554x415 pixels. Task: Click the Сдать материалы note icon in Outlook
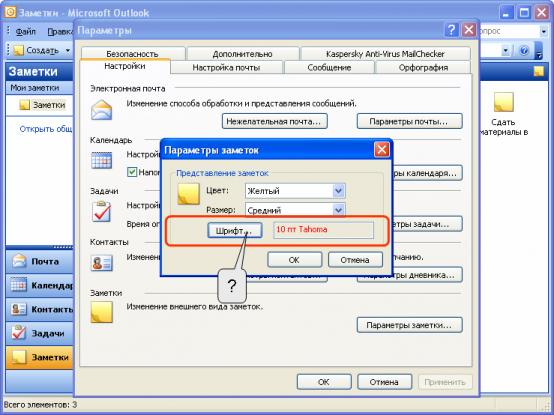click(x=503, y=102)
